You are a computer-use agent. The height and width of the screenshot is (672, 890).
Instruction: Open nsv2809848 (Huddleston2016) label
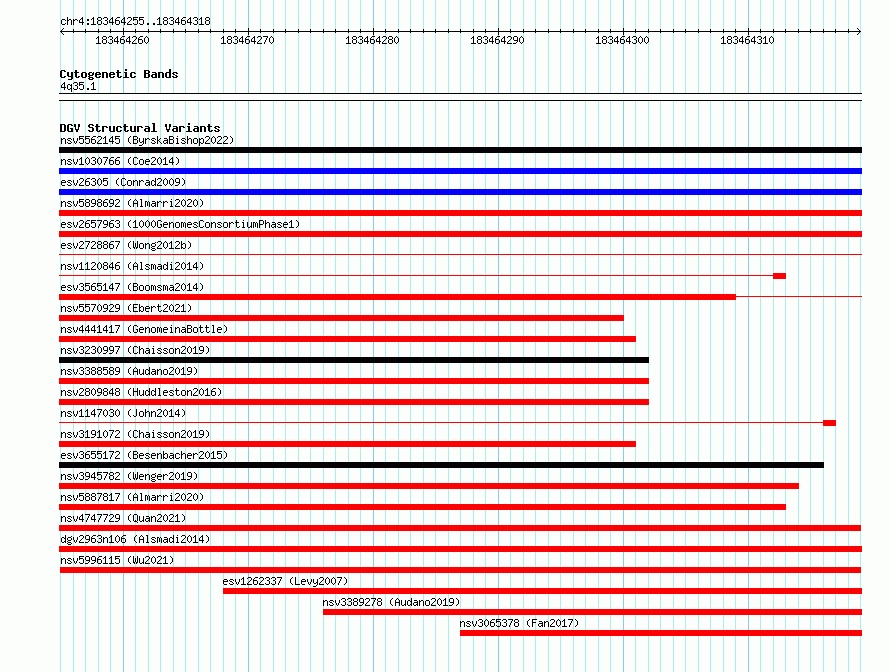click(x=141, y=392)
